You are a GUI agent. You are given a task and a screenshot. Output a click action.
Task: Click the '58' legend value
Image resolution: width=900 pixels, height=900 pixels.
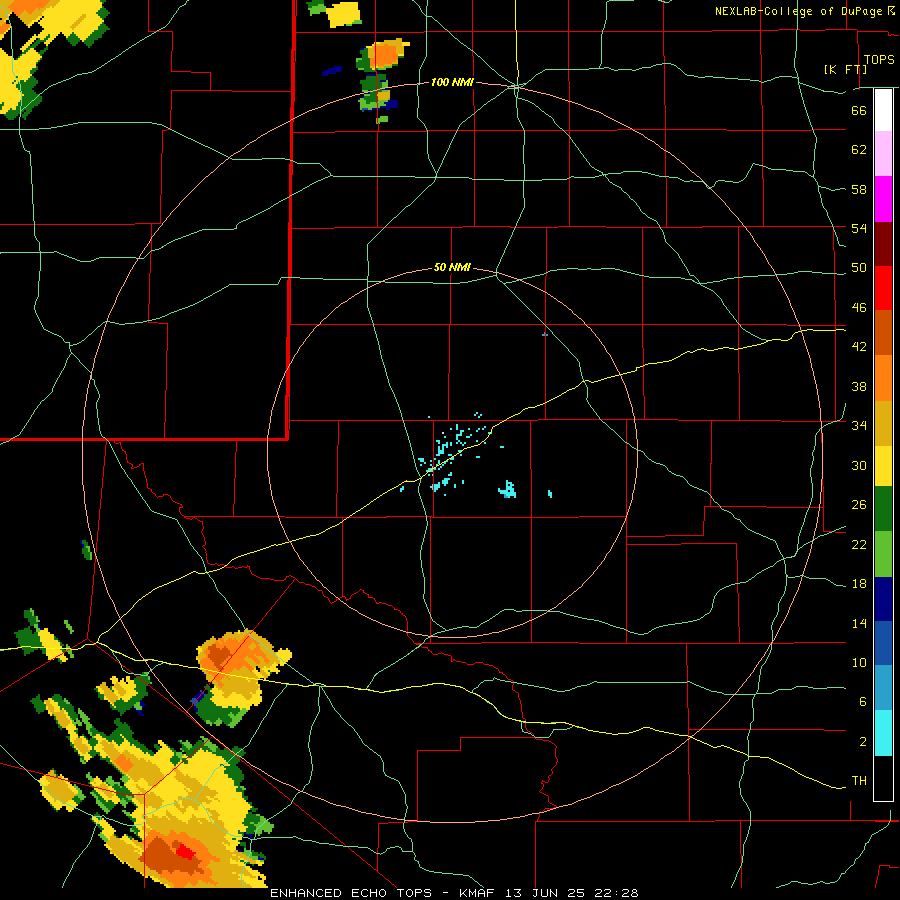859,189
